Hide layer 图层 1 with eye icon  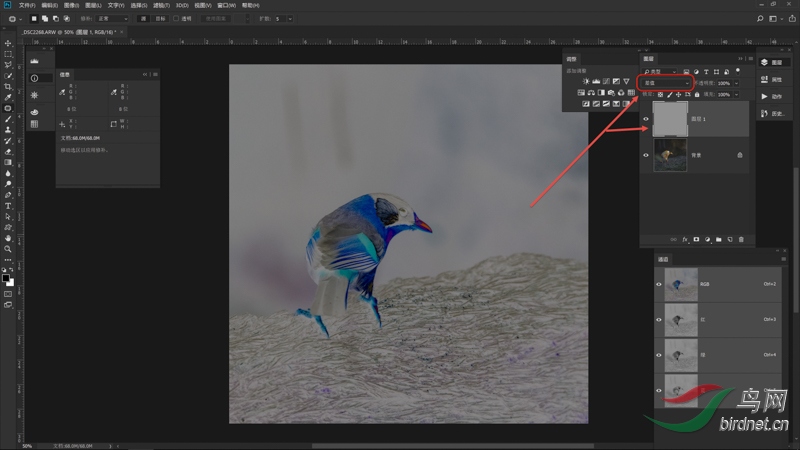tap(646, 119)
